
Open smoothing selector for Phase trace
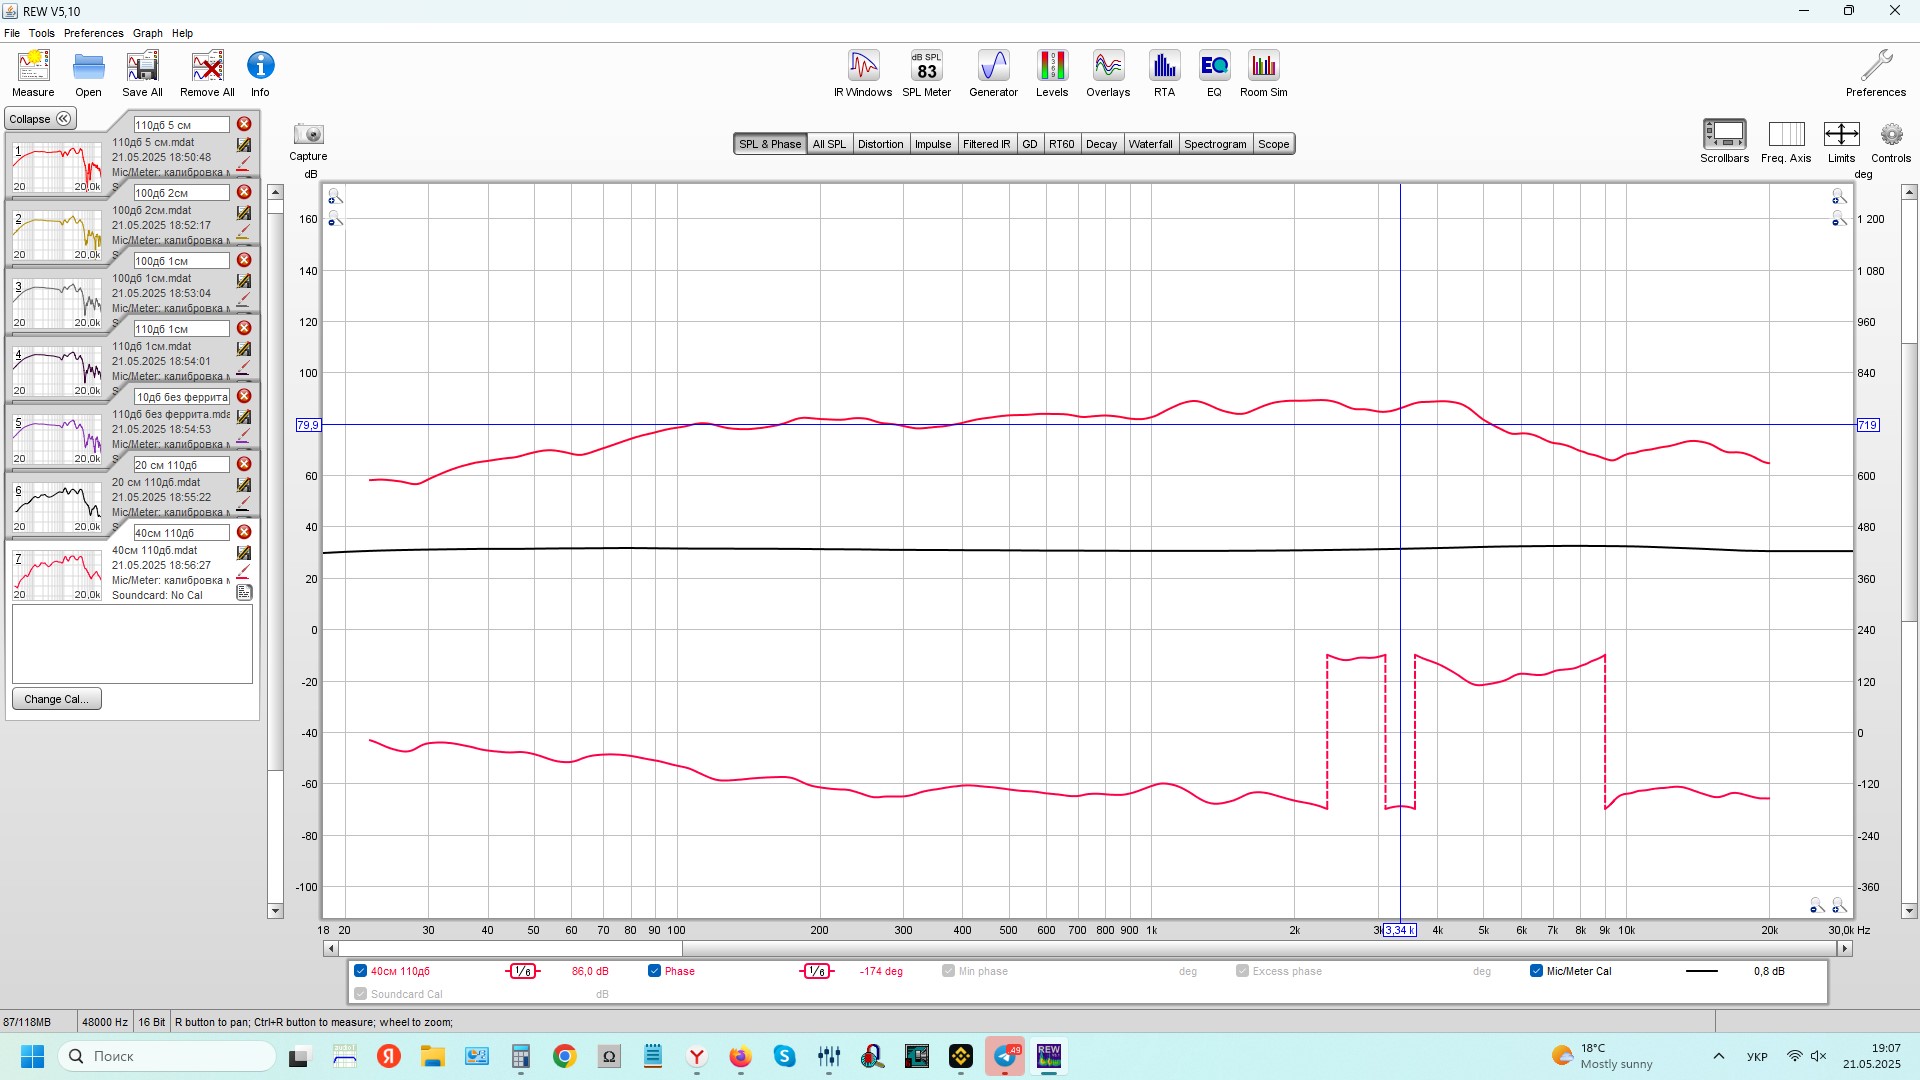point(816,971)
